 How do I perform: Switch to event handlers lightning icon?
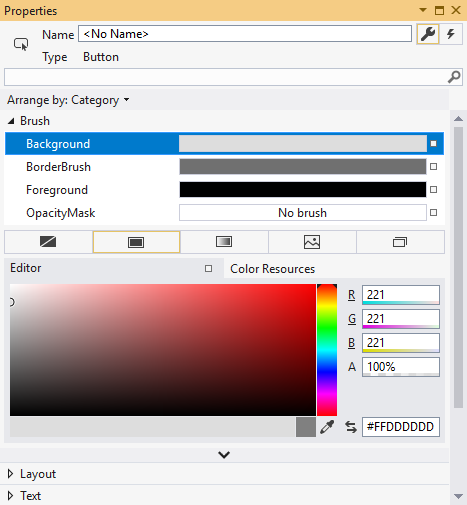tap(451, 34)
